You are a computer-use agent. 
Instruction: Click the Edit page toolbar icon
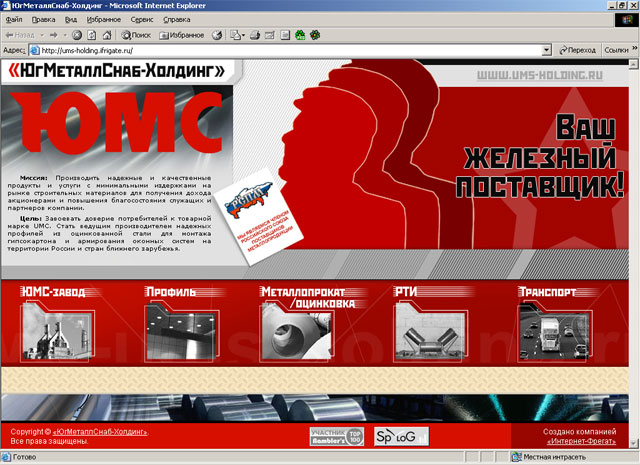tap(270, 35)
